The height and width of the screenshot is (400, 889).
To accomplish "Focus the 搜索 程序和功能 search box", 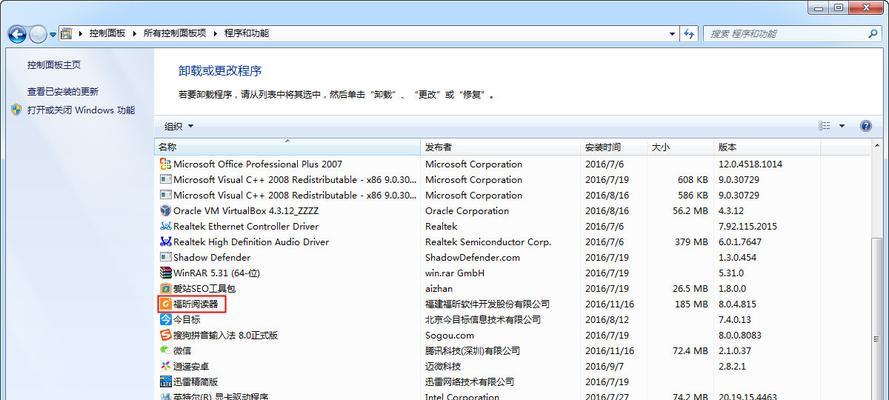I will pos(792,33).
